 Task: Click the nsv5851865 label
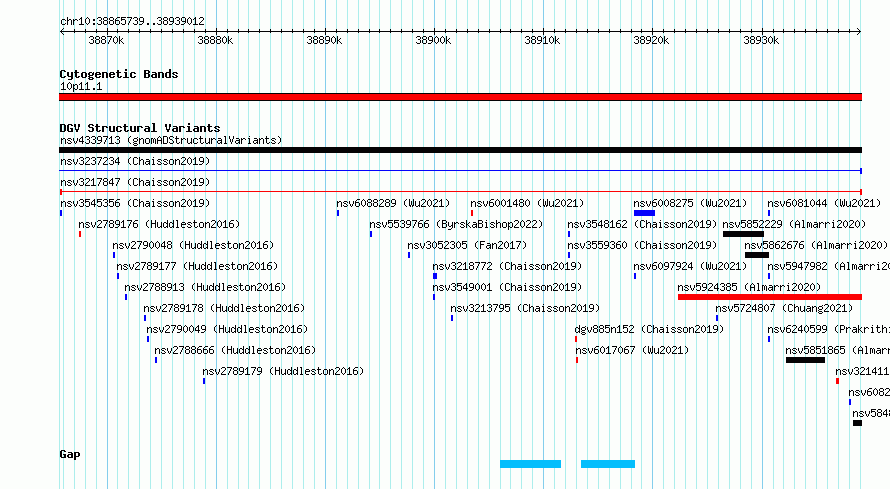pyautogui.click(x=838, y=350)
